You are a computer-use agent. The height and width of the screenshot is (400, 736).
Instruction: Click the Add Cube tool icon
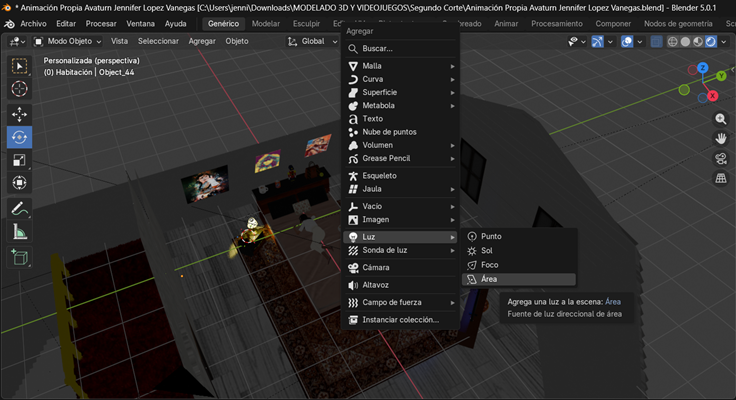(x=19, y=257)
